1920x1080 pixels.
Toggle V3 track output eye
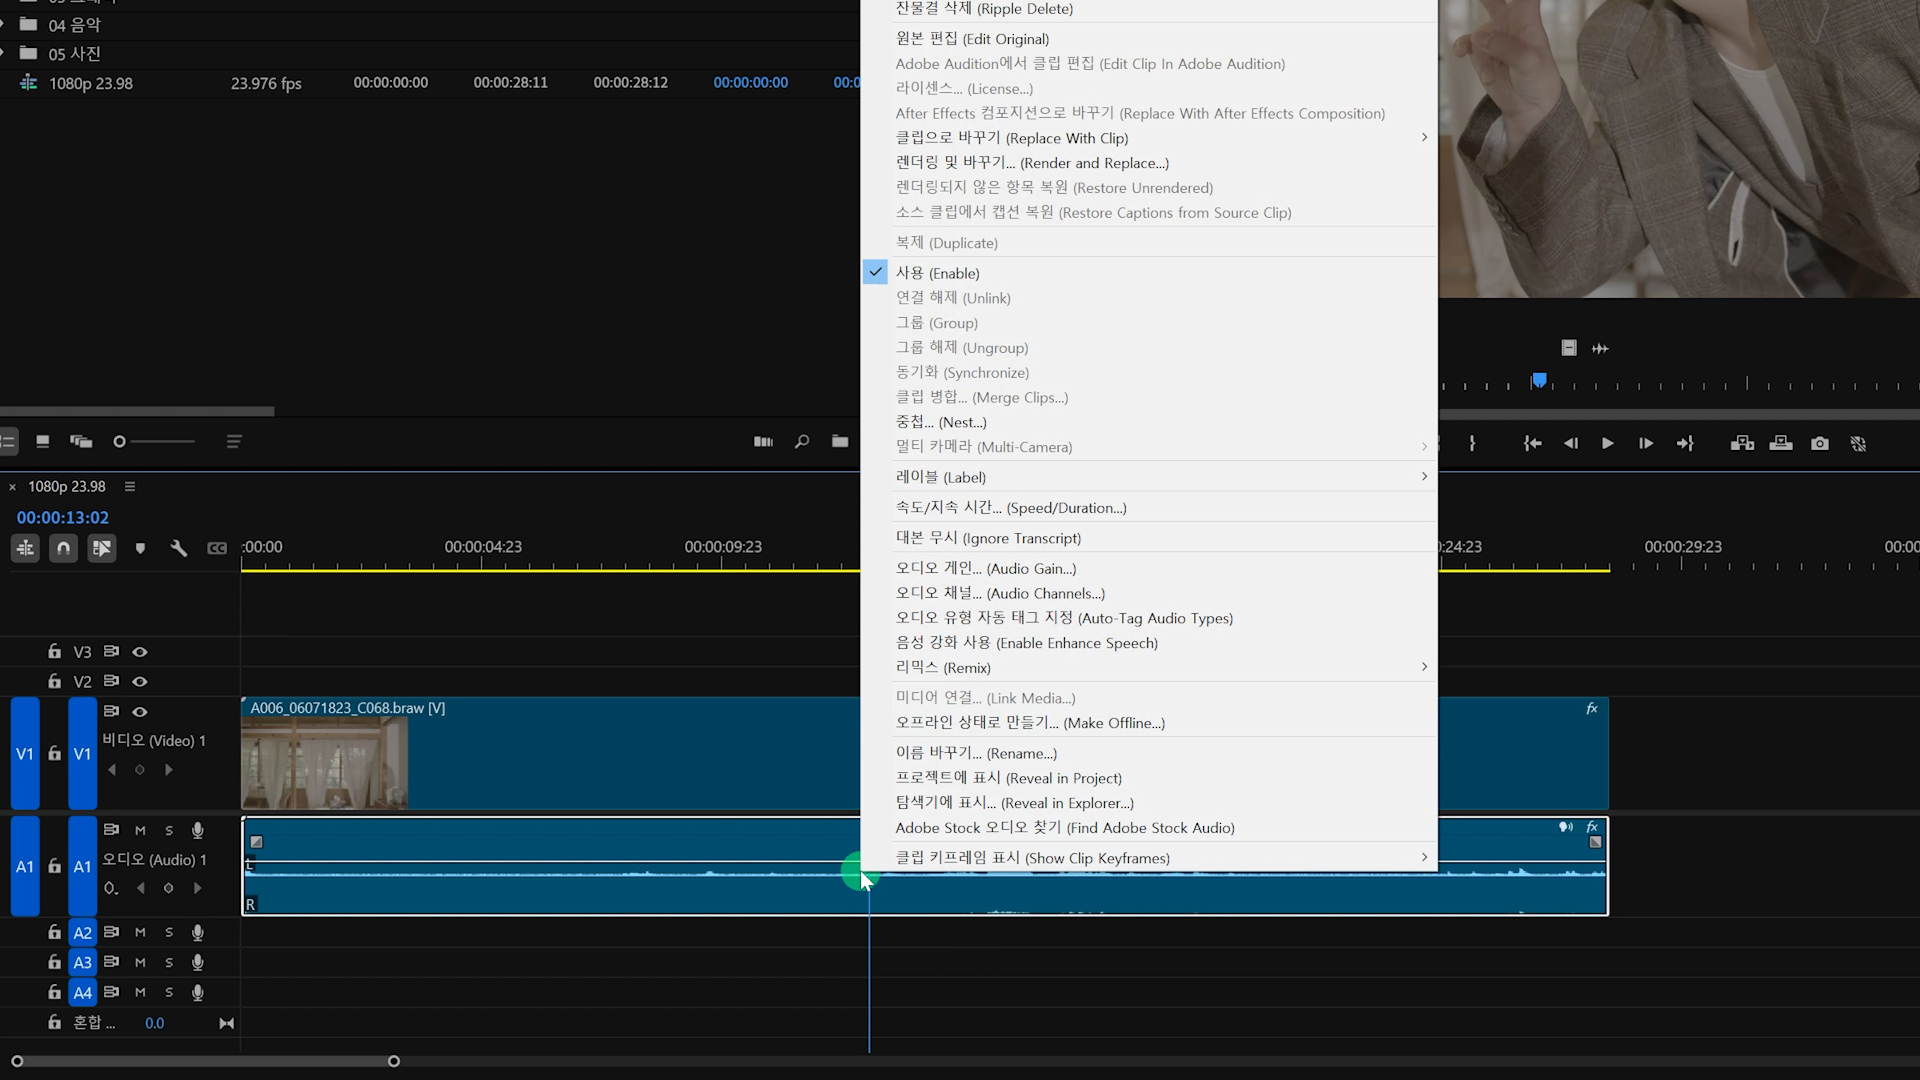point(140,652)
